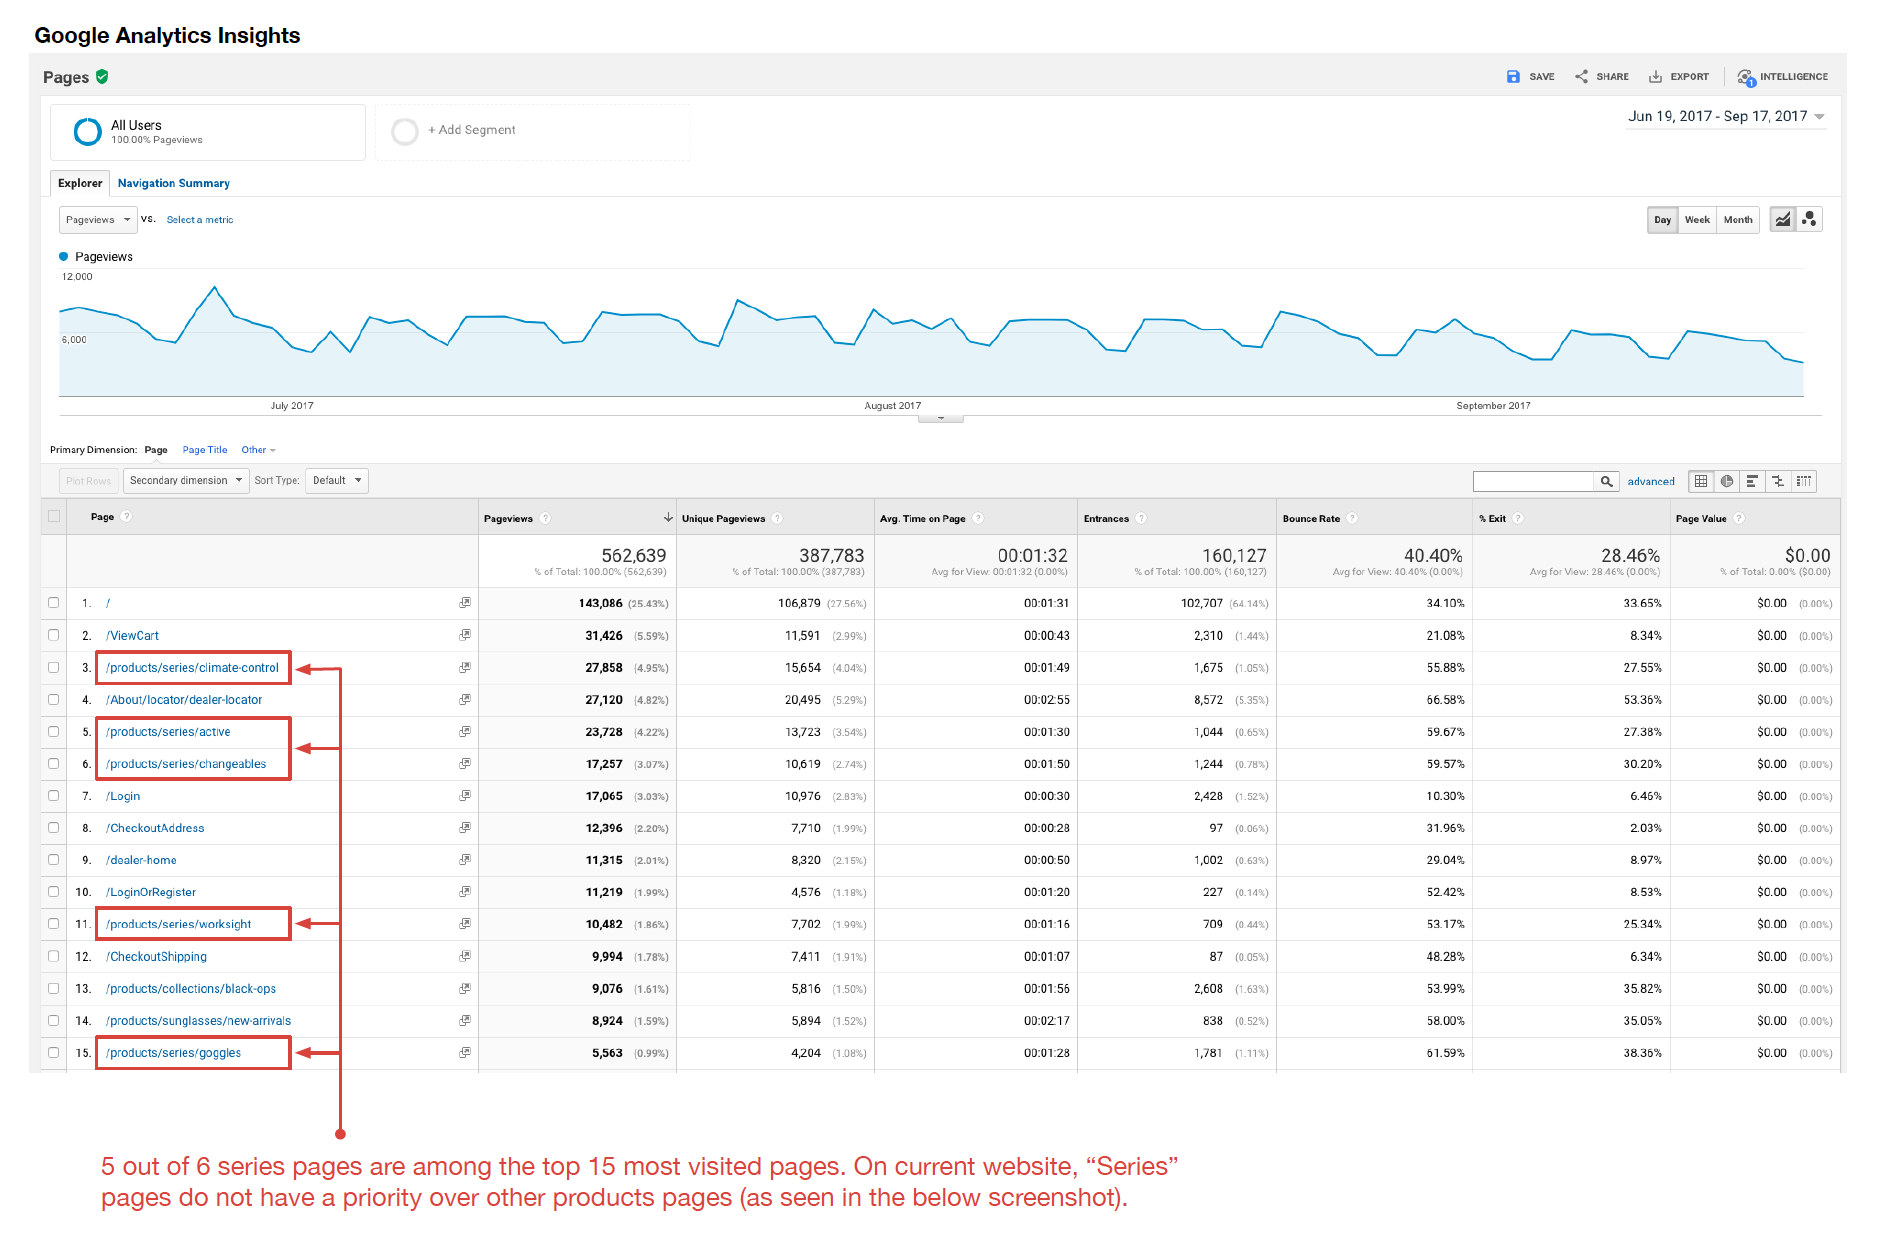Switch to data table view icon
The width and height of the screenshot is (1892, 1242).
pyautogui.click(x=1701, y=481)
